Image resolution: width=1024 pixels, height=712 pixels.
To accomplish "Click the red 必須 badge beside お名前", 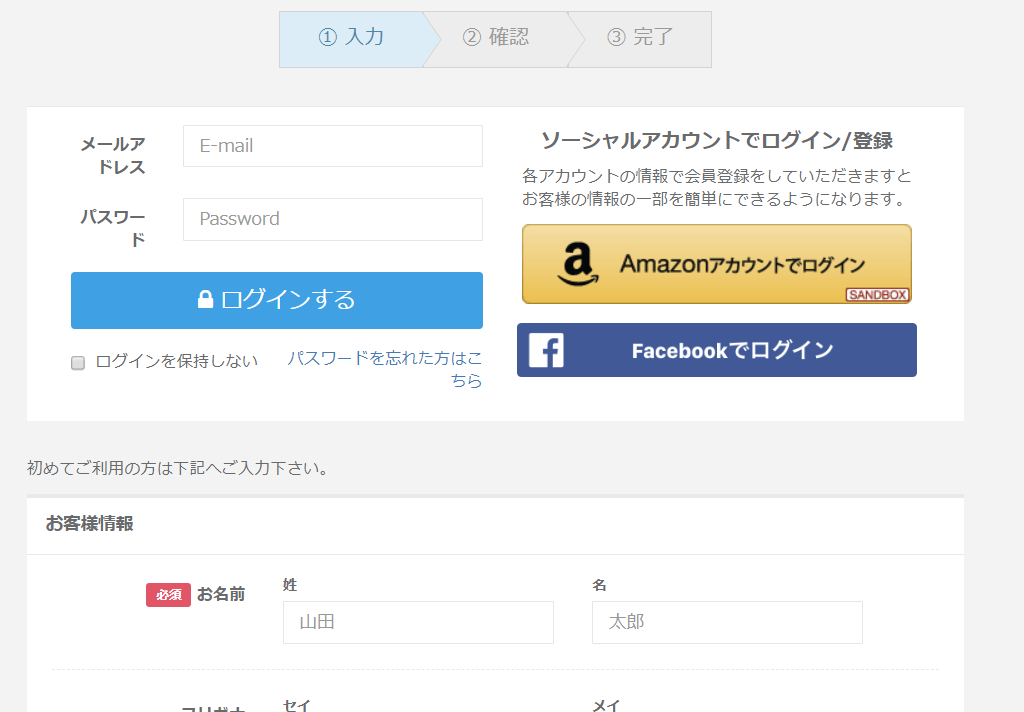I will click(168, 595).
